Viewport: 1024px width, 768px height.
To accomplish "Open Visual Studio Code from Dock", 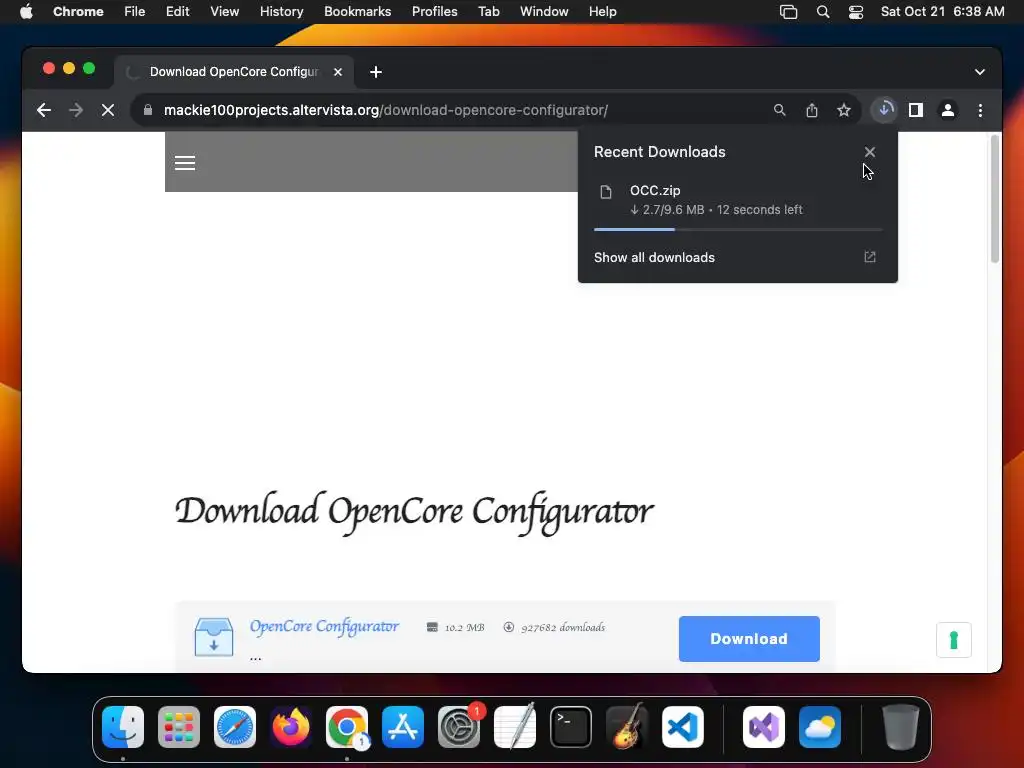I will 682,727.
